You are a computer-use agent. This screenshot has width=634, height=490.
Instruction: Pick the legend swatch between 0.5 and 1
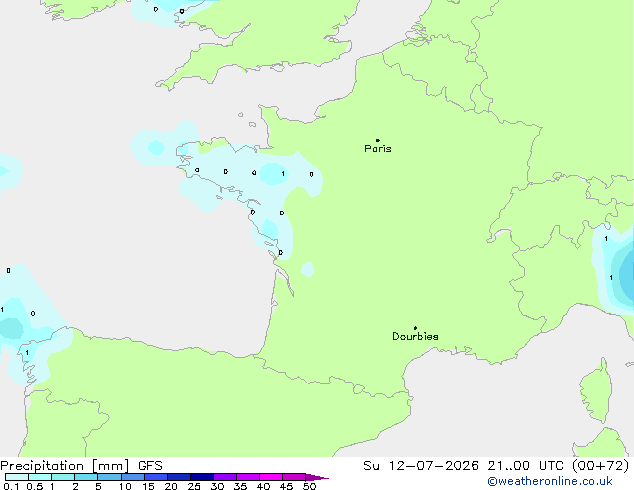[40, 477]
